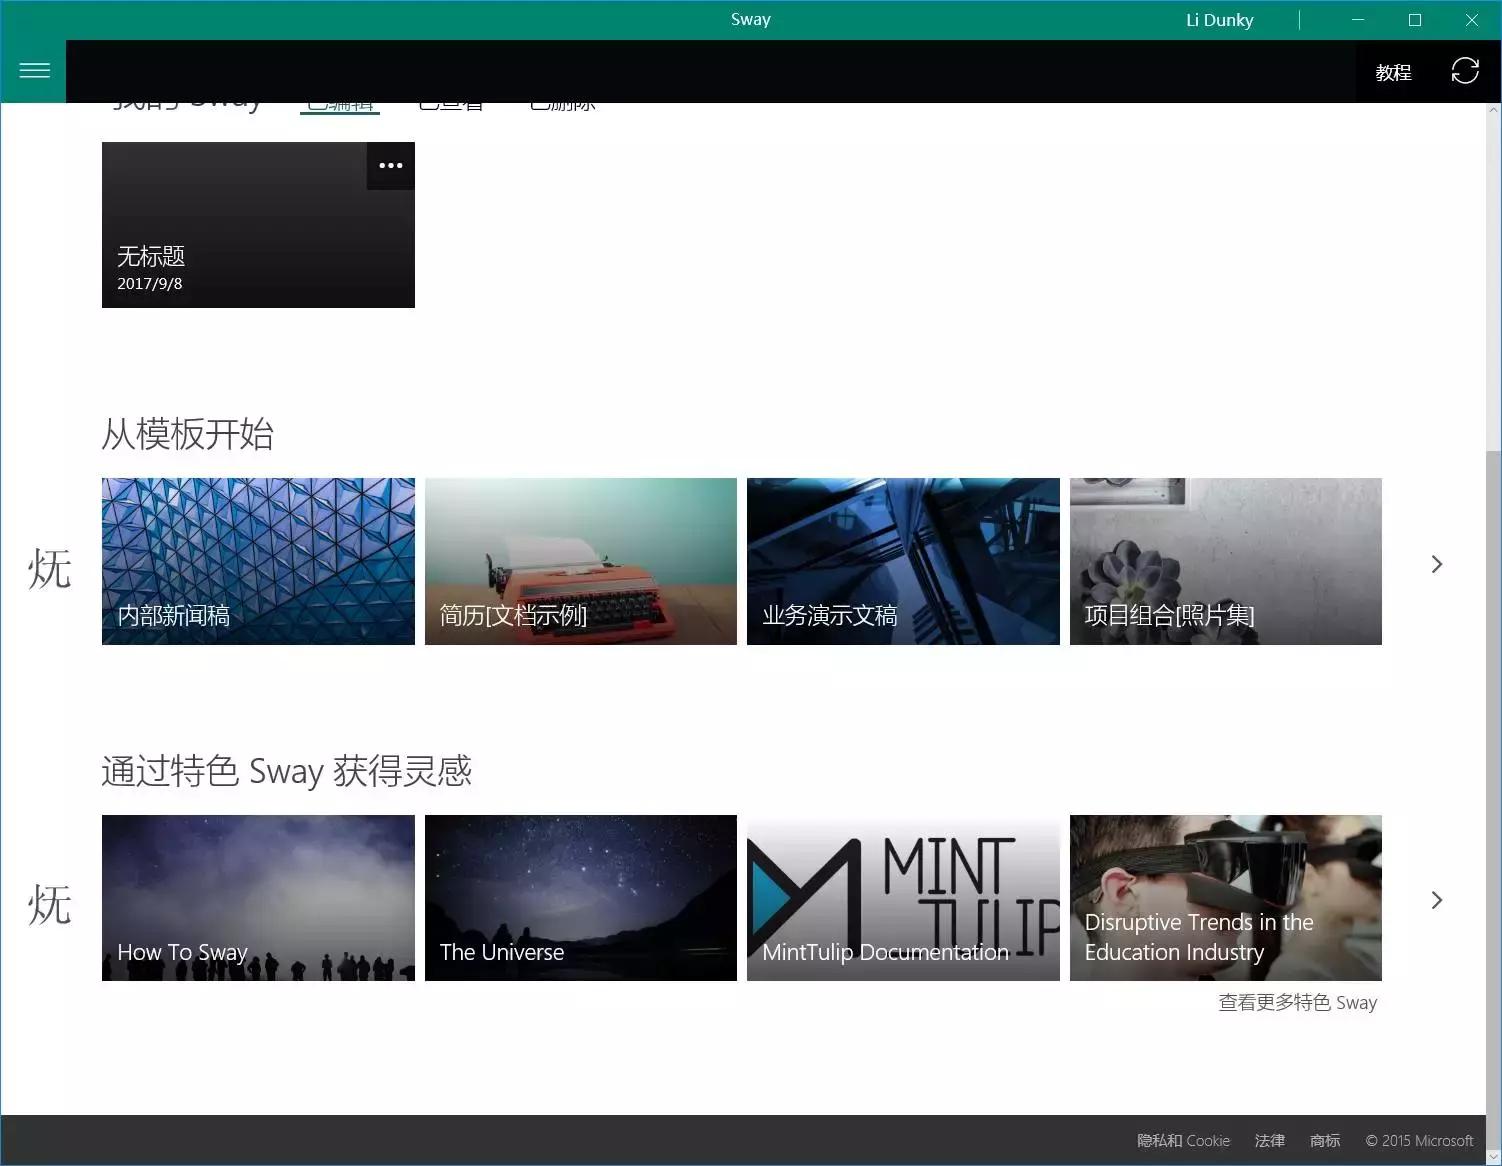This screenshot has width=1502, height=1166.
Task: Click the 查看更多特色 Sway link
Action: 1298,1002
